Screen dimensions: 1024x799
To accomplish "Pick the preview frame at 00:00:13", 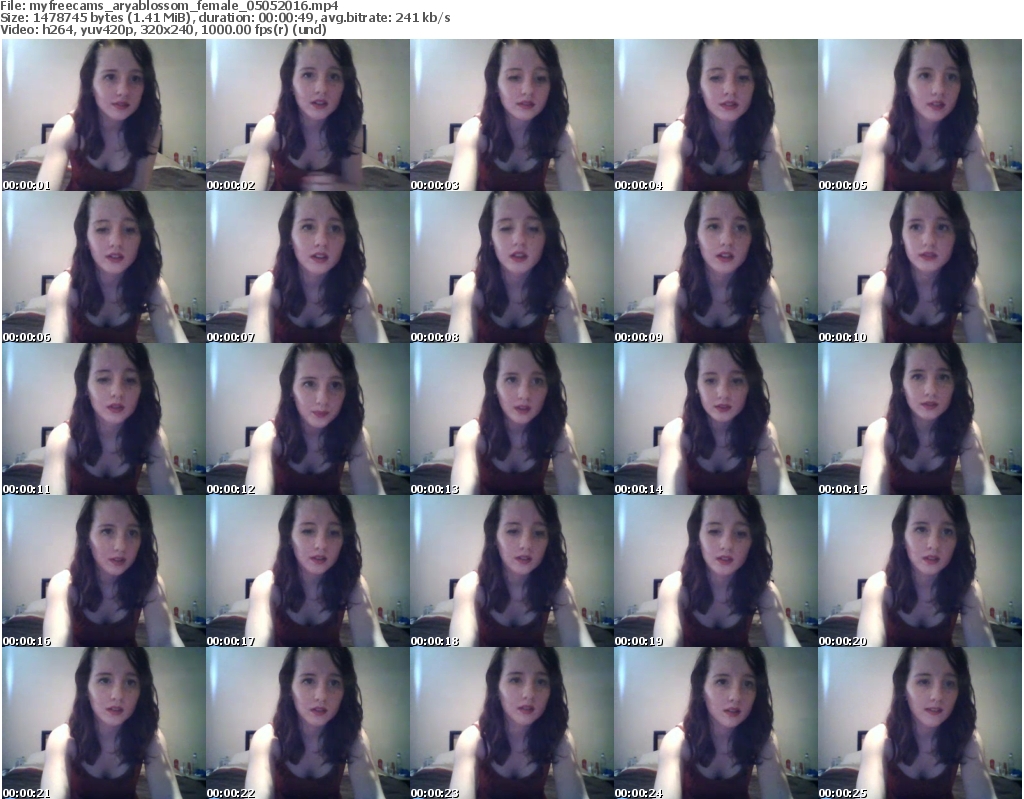I will pyautogui.click(x=511, y=419).
